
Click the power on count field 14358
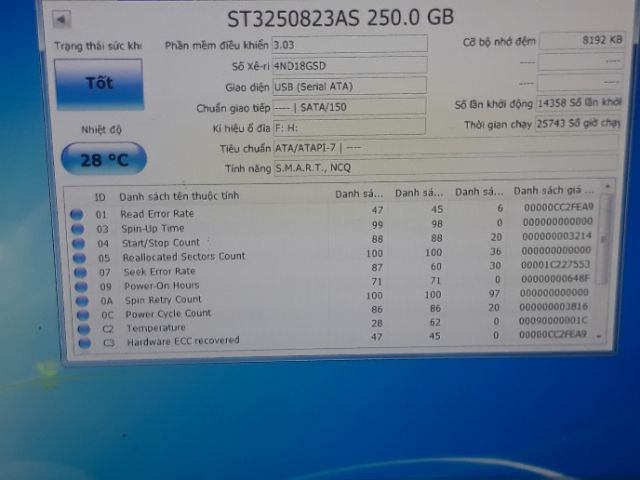[x=578, y=103]
